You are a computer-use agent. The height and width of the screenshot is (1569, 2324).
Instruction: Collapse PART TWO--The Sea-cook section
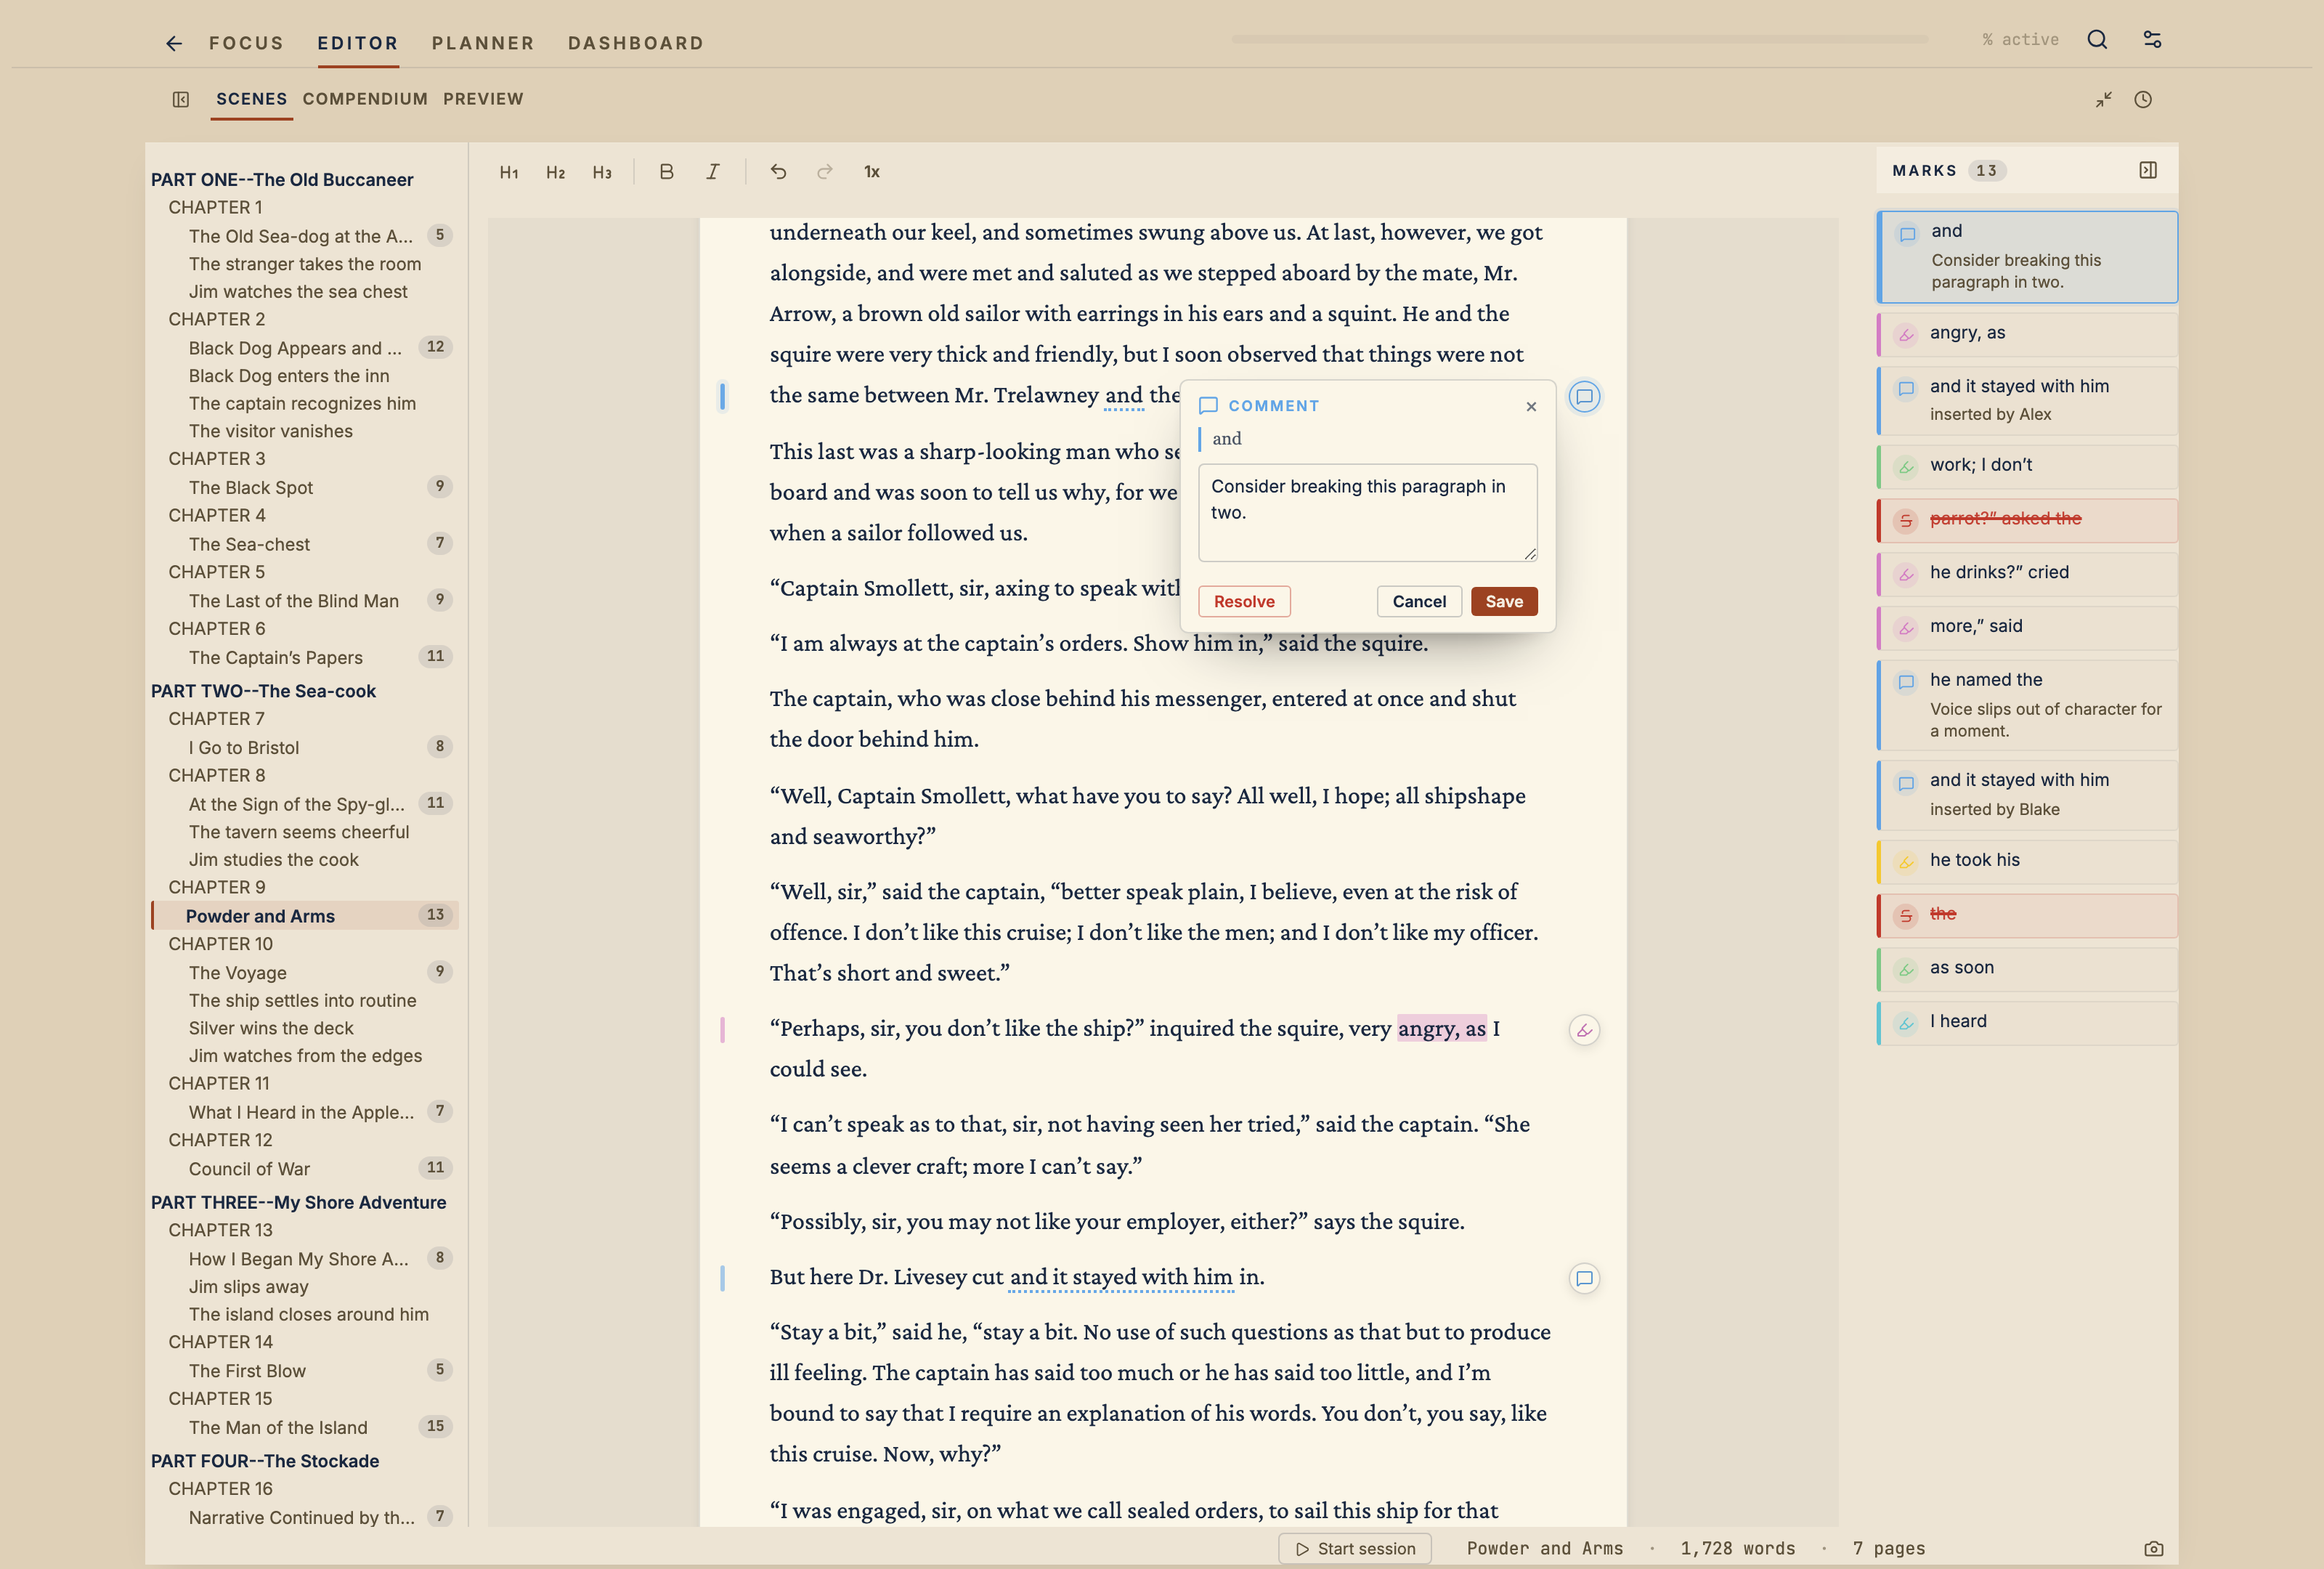pos(263,691)
